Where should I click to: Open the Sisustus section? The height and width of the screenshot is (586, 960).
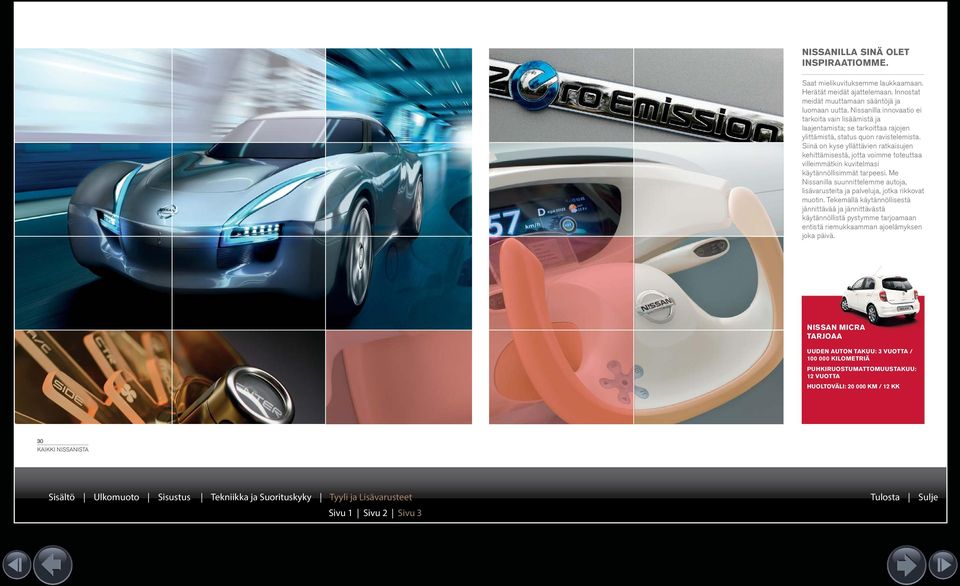click(x=174, y=497)
